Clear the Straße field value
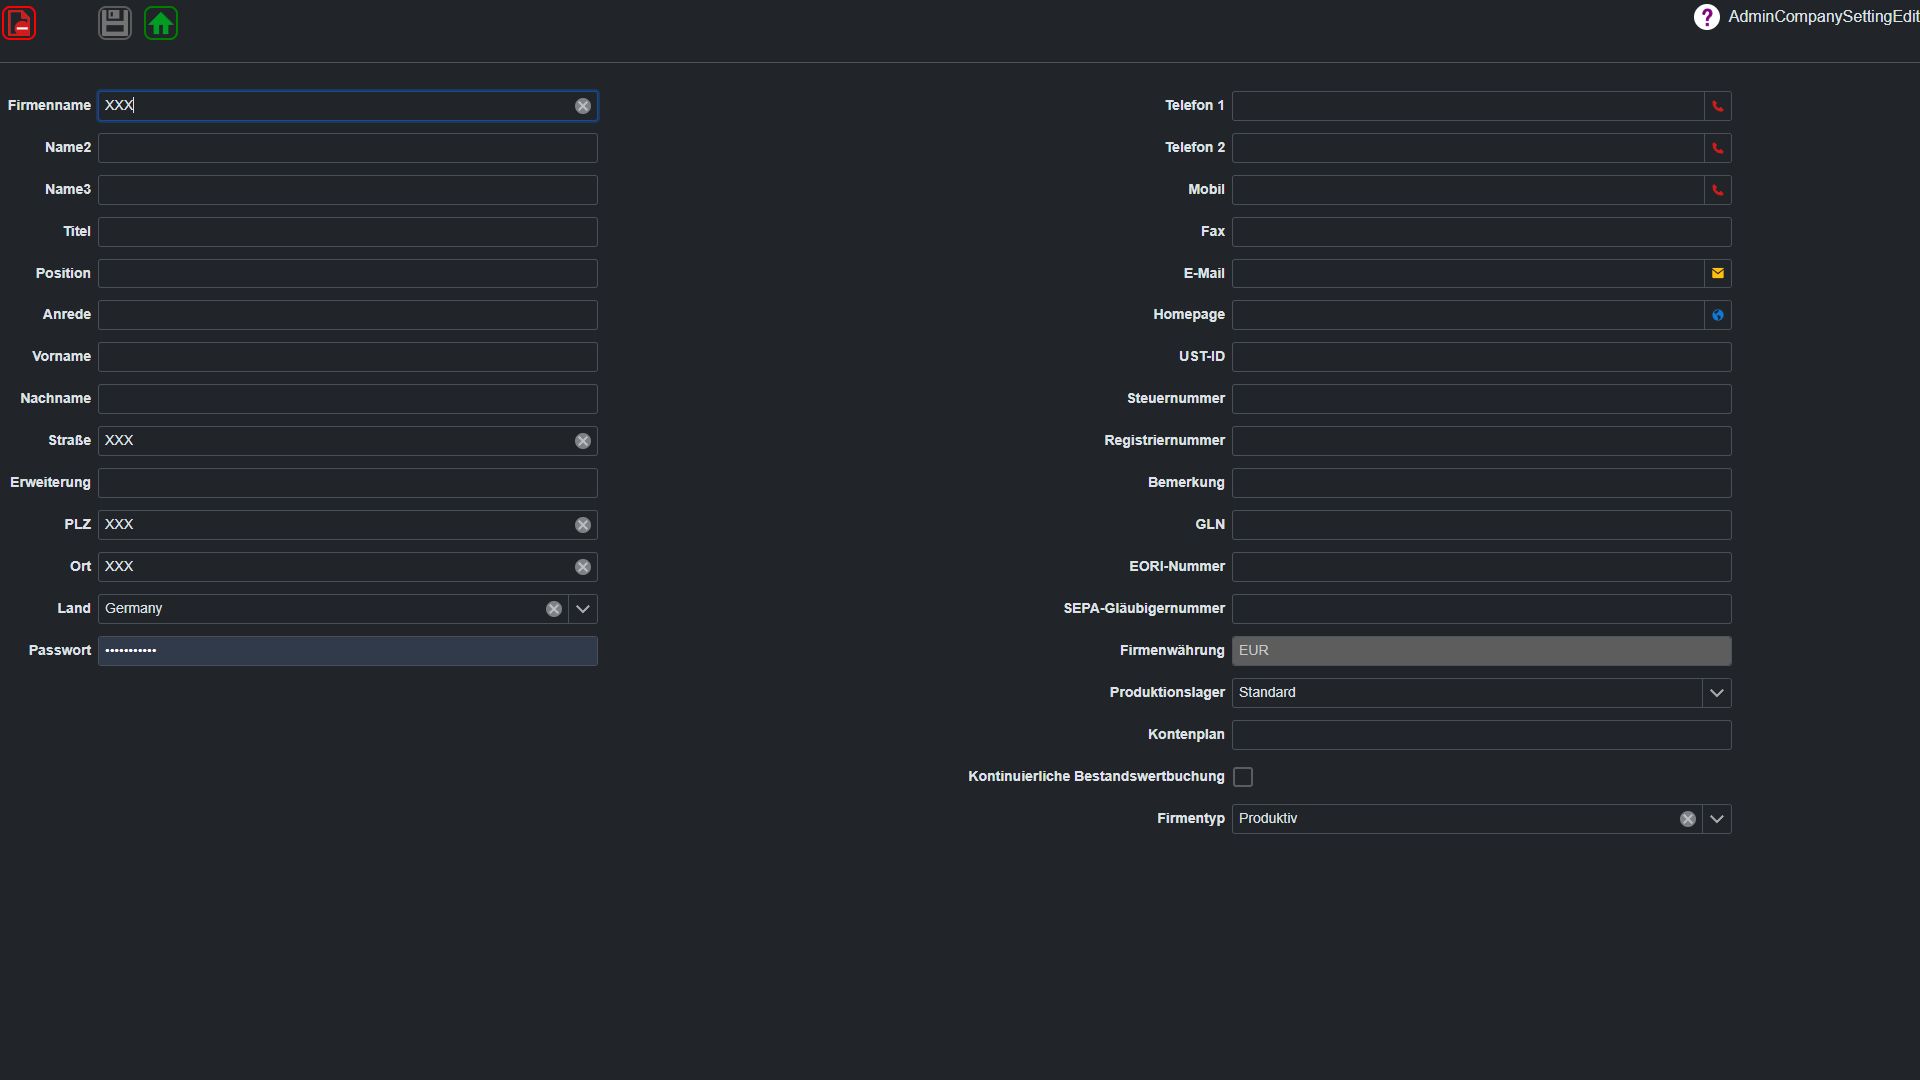The width and height of the screenshot is (1920, 1080). click(583, 441)
